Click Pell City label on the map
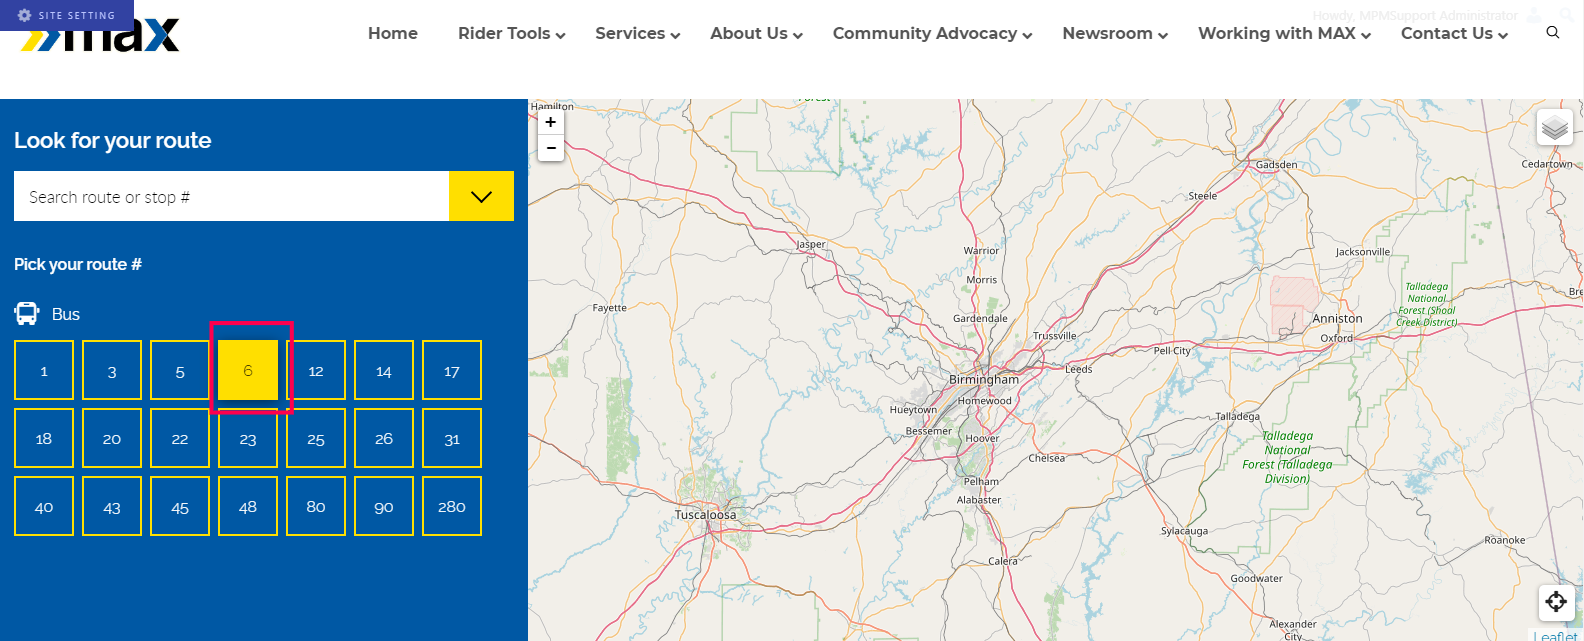1584x641 pixels. coord(1172,351)
